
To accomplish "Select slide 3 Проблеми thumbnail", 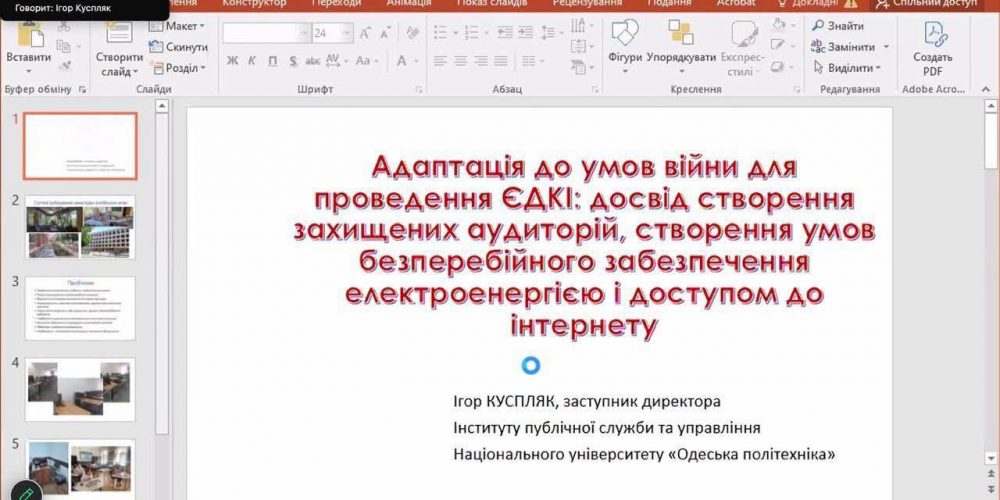I will point(80,308).
